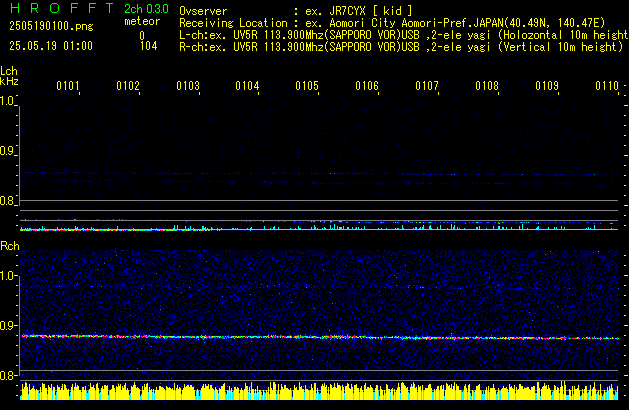Click time marker 0106

click(x=367, y=86)
